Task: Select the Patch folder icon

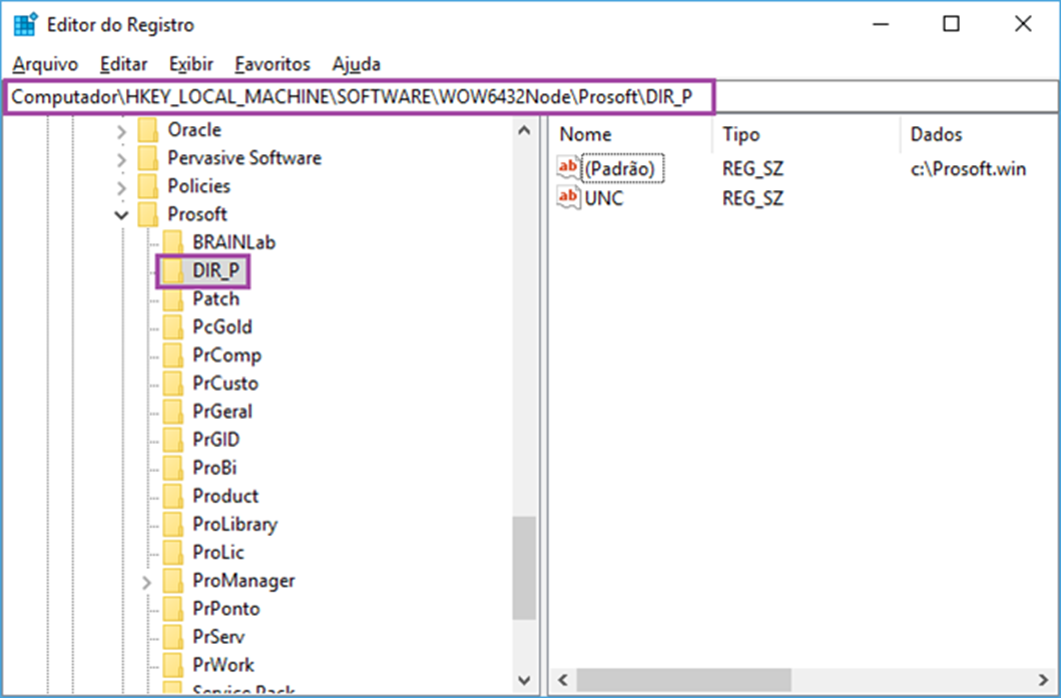Action: pos(173,299)
